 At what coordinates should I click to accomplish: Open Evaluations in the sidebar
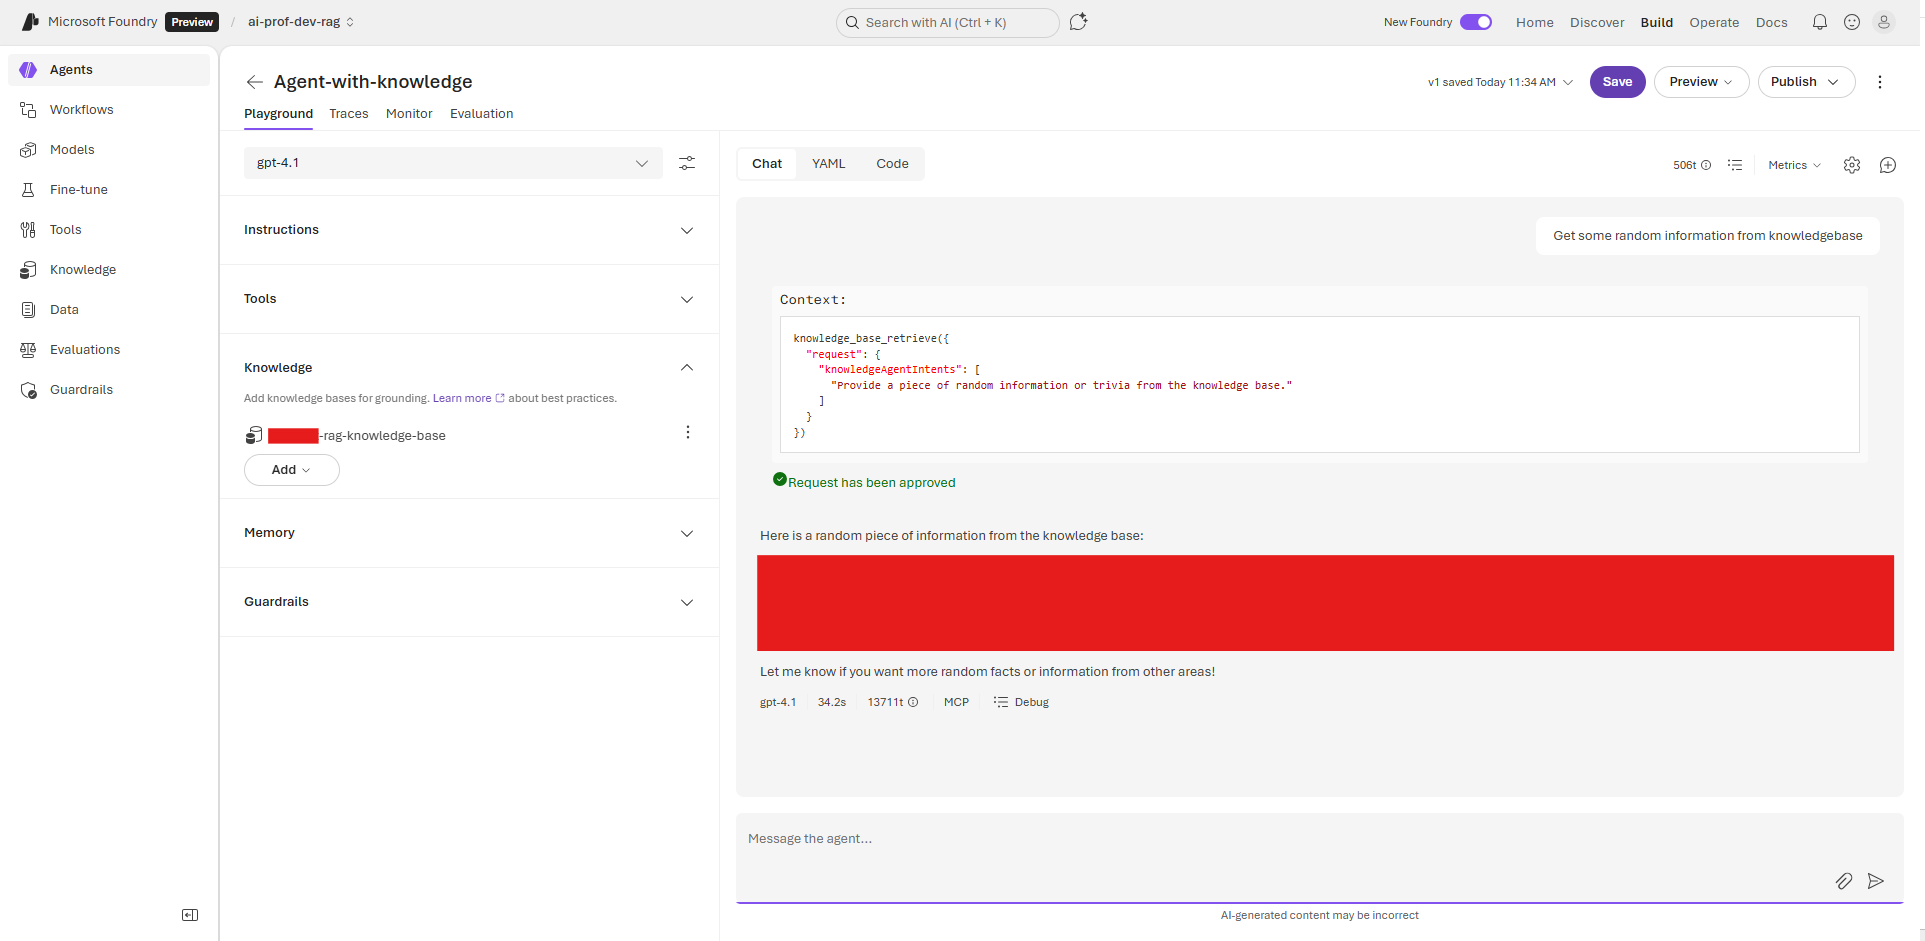[109, 350]
